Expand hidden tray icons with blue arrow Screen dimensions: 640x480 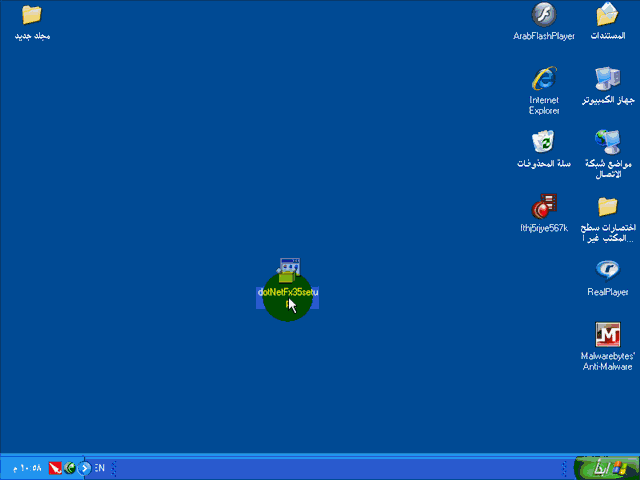coord(86,468)
